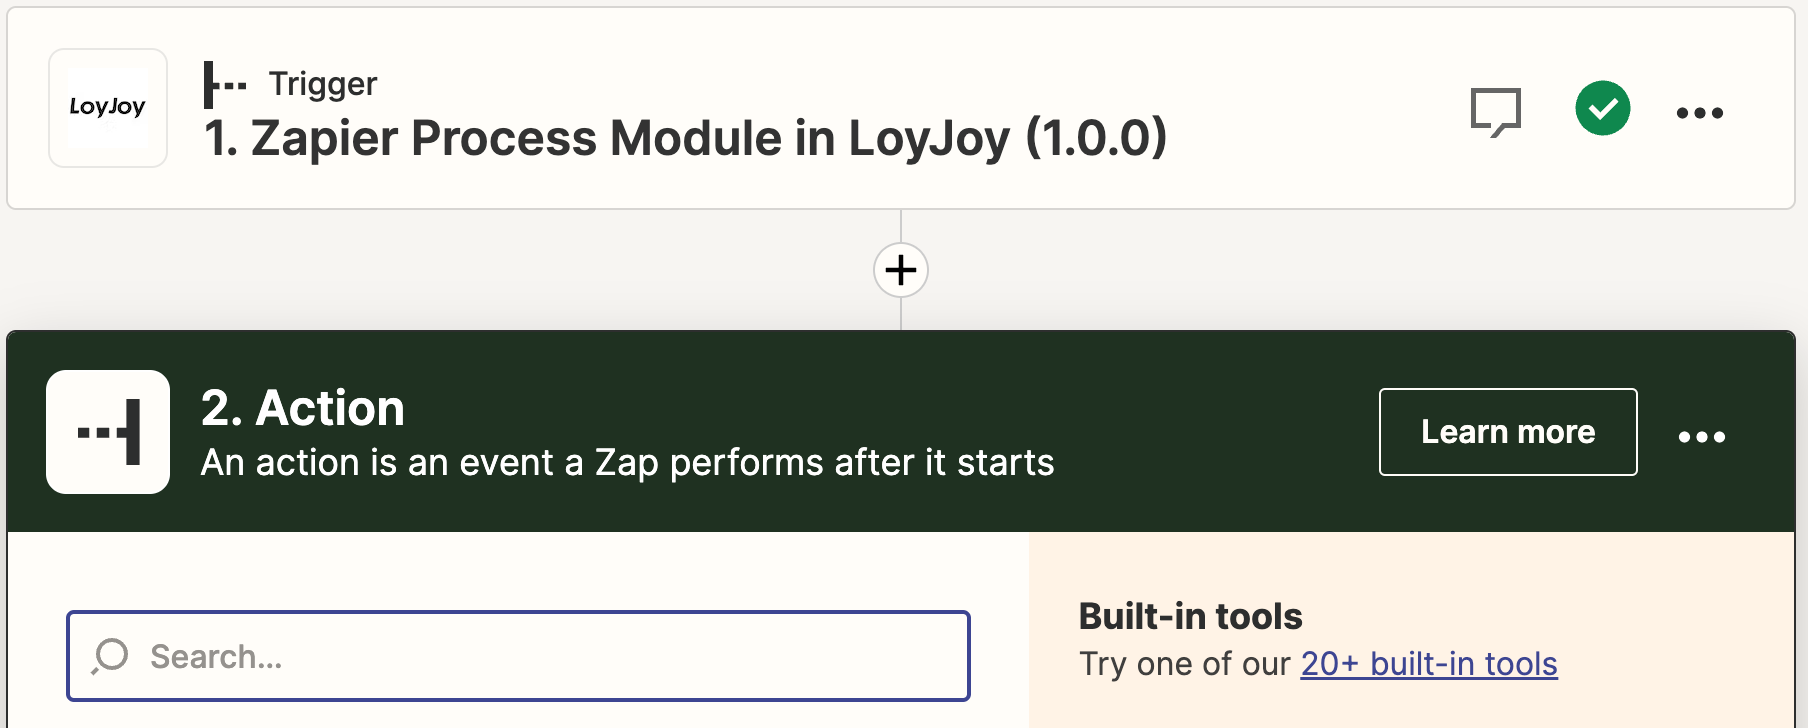Click the Built-in tools heading
The image size is (1808, 728).
tap(1190, 616)
